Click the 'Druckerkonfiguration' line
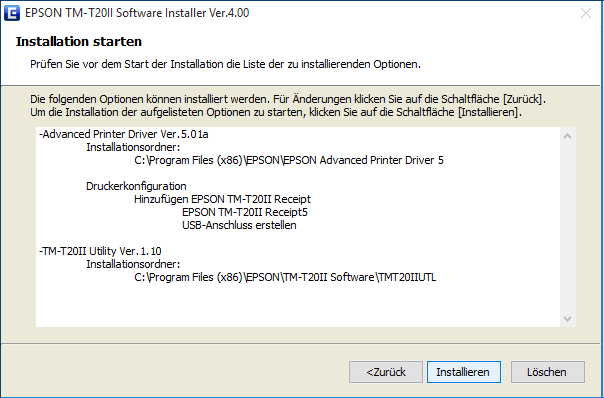 136,186
